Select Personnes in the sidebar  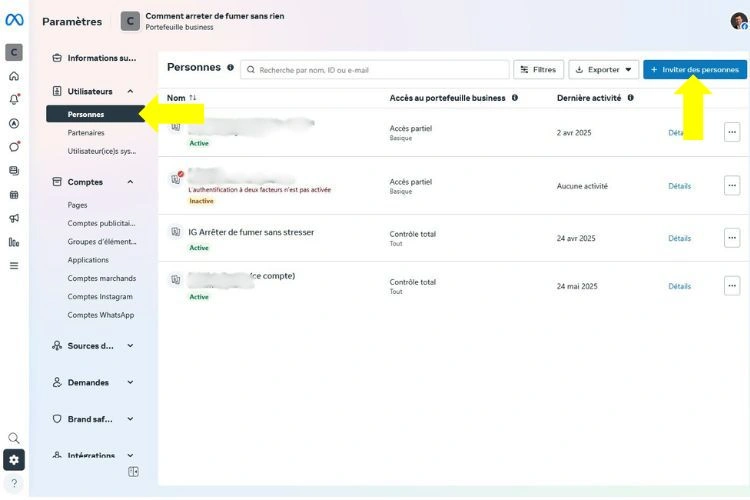[x=95, y=114]
